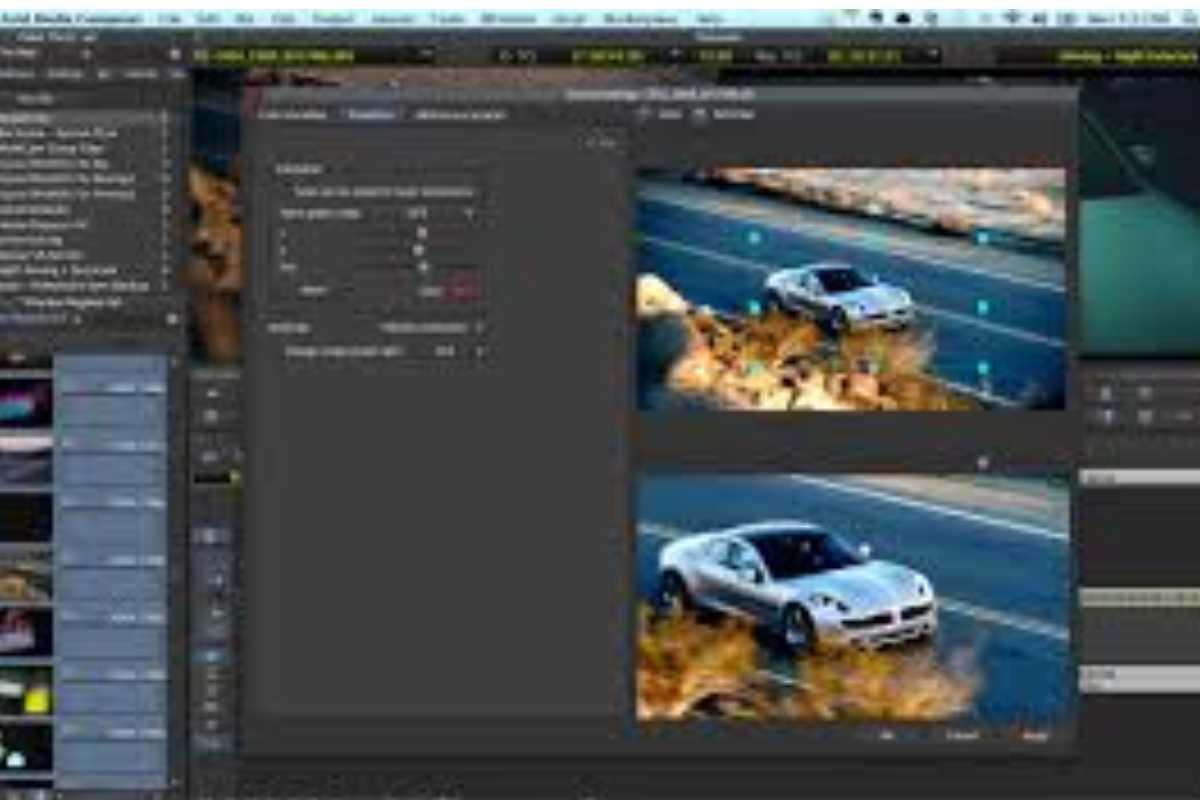Toggle the second checkbox above the source preview

click(699, 115)
